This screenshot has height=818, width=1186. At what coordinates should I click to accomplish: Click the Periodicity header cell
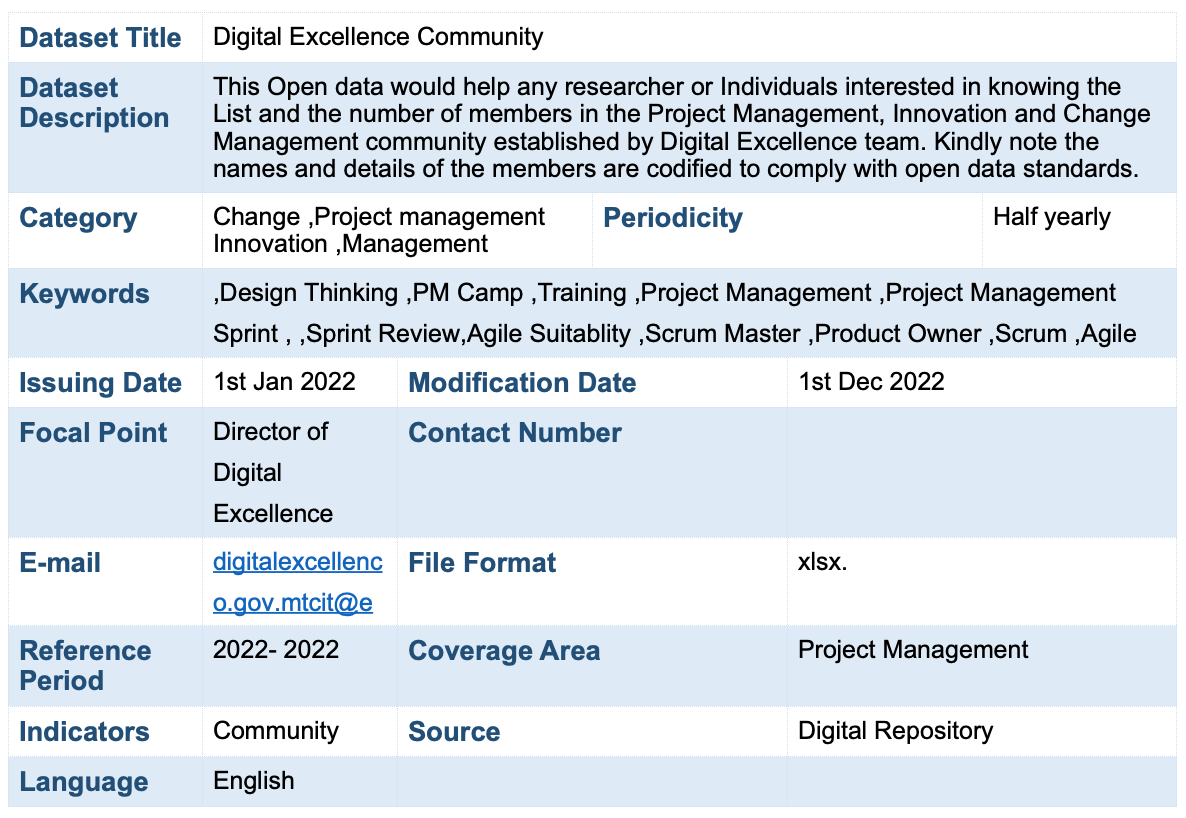[x=673, y=218]
